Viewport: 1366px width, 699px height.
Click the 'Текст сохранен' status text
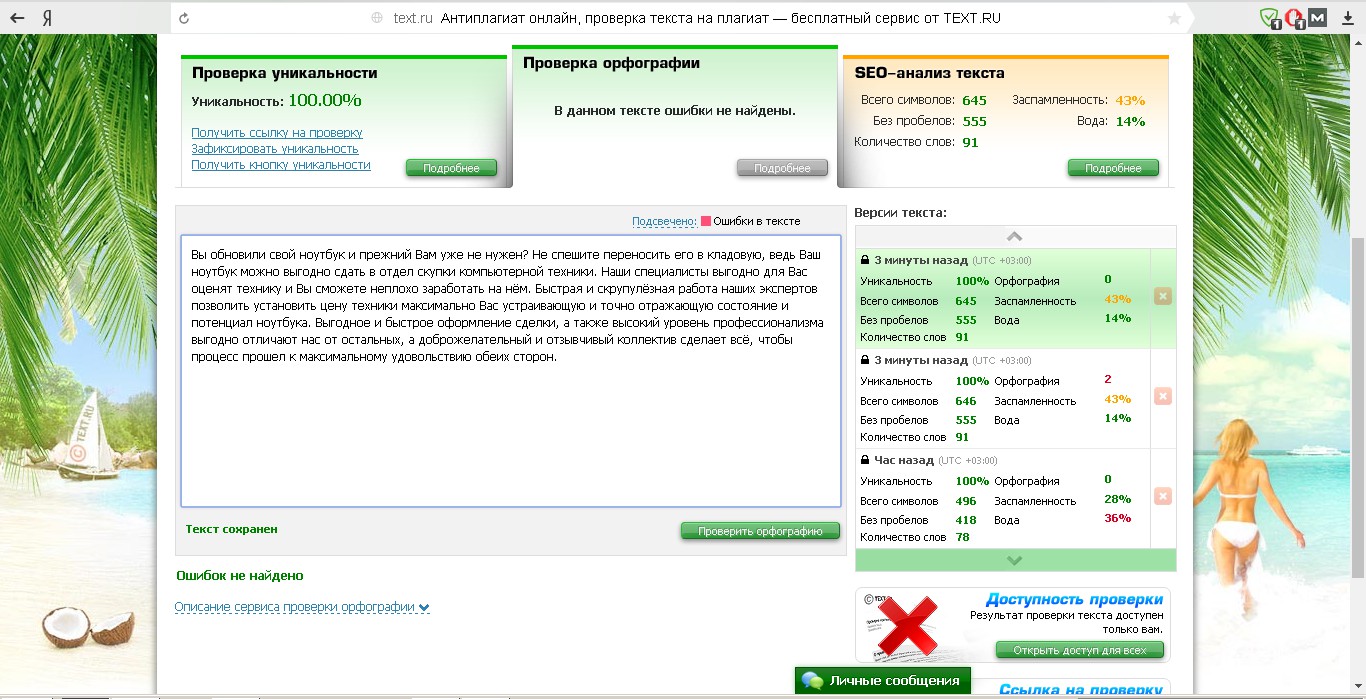(x=232, y=529)
